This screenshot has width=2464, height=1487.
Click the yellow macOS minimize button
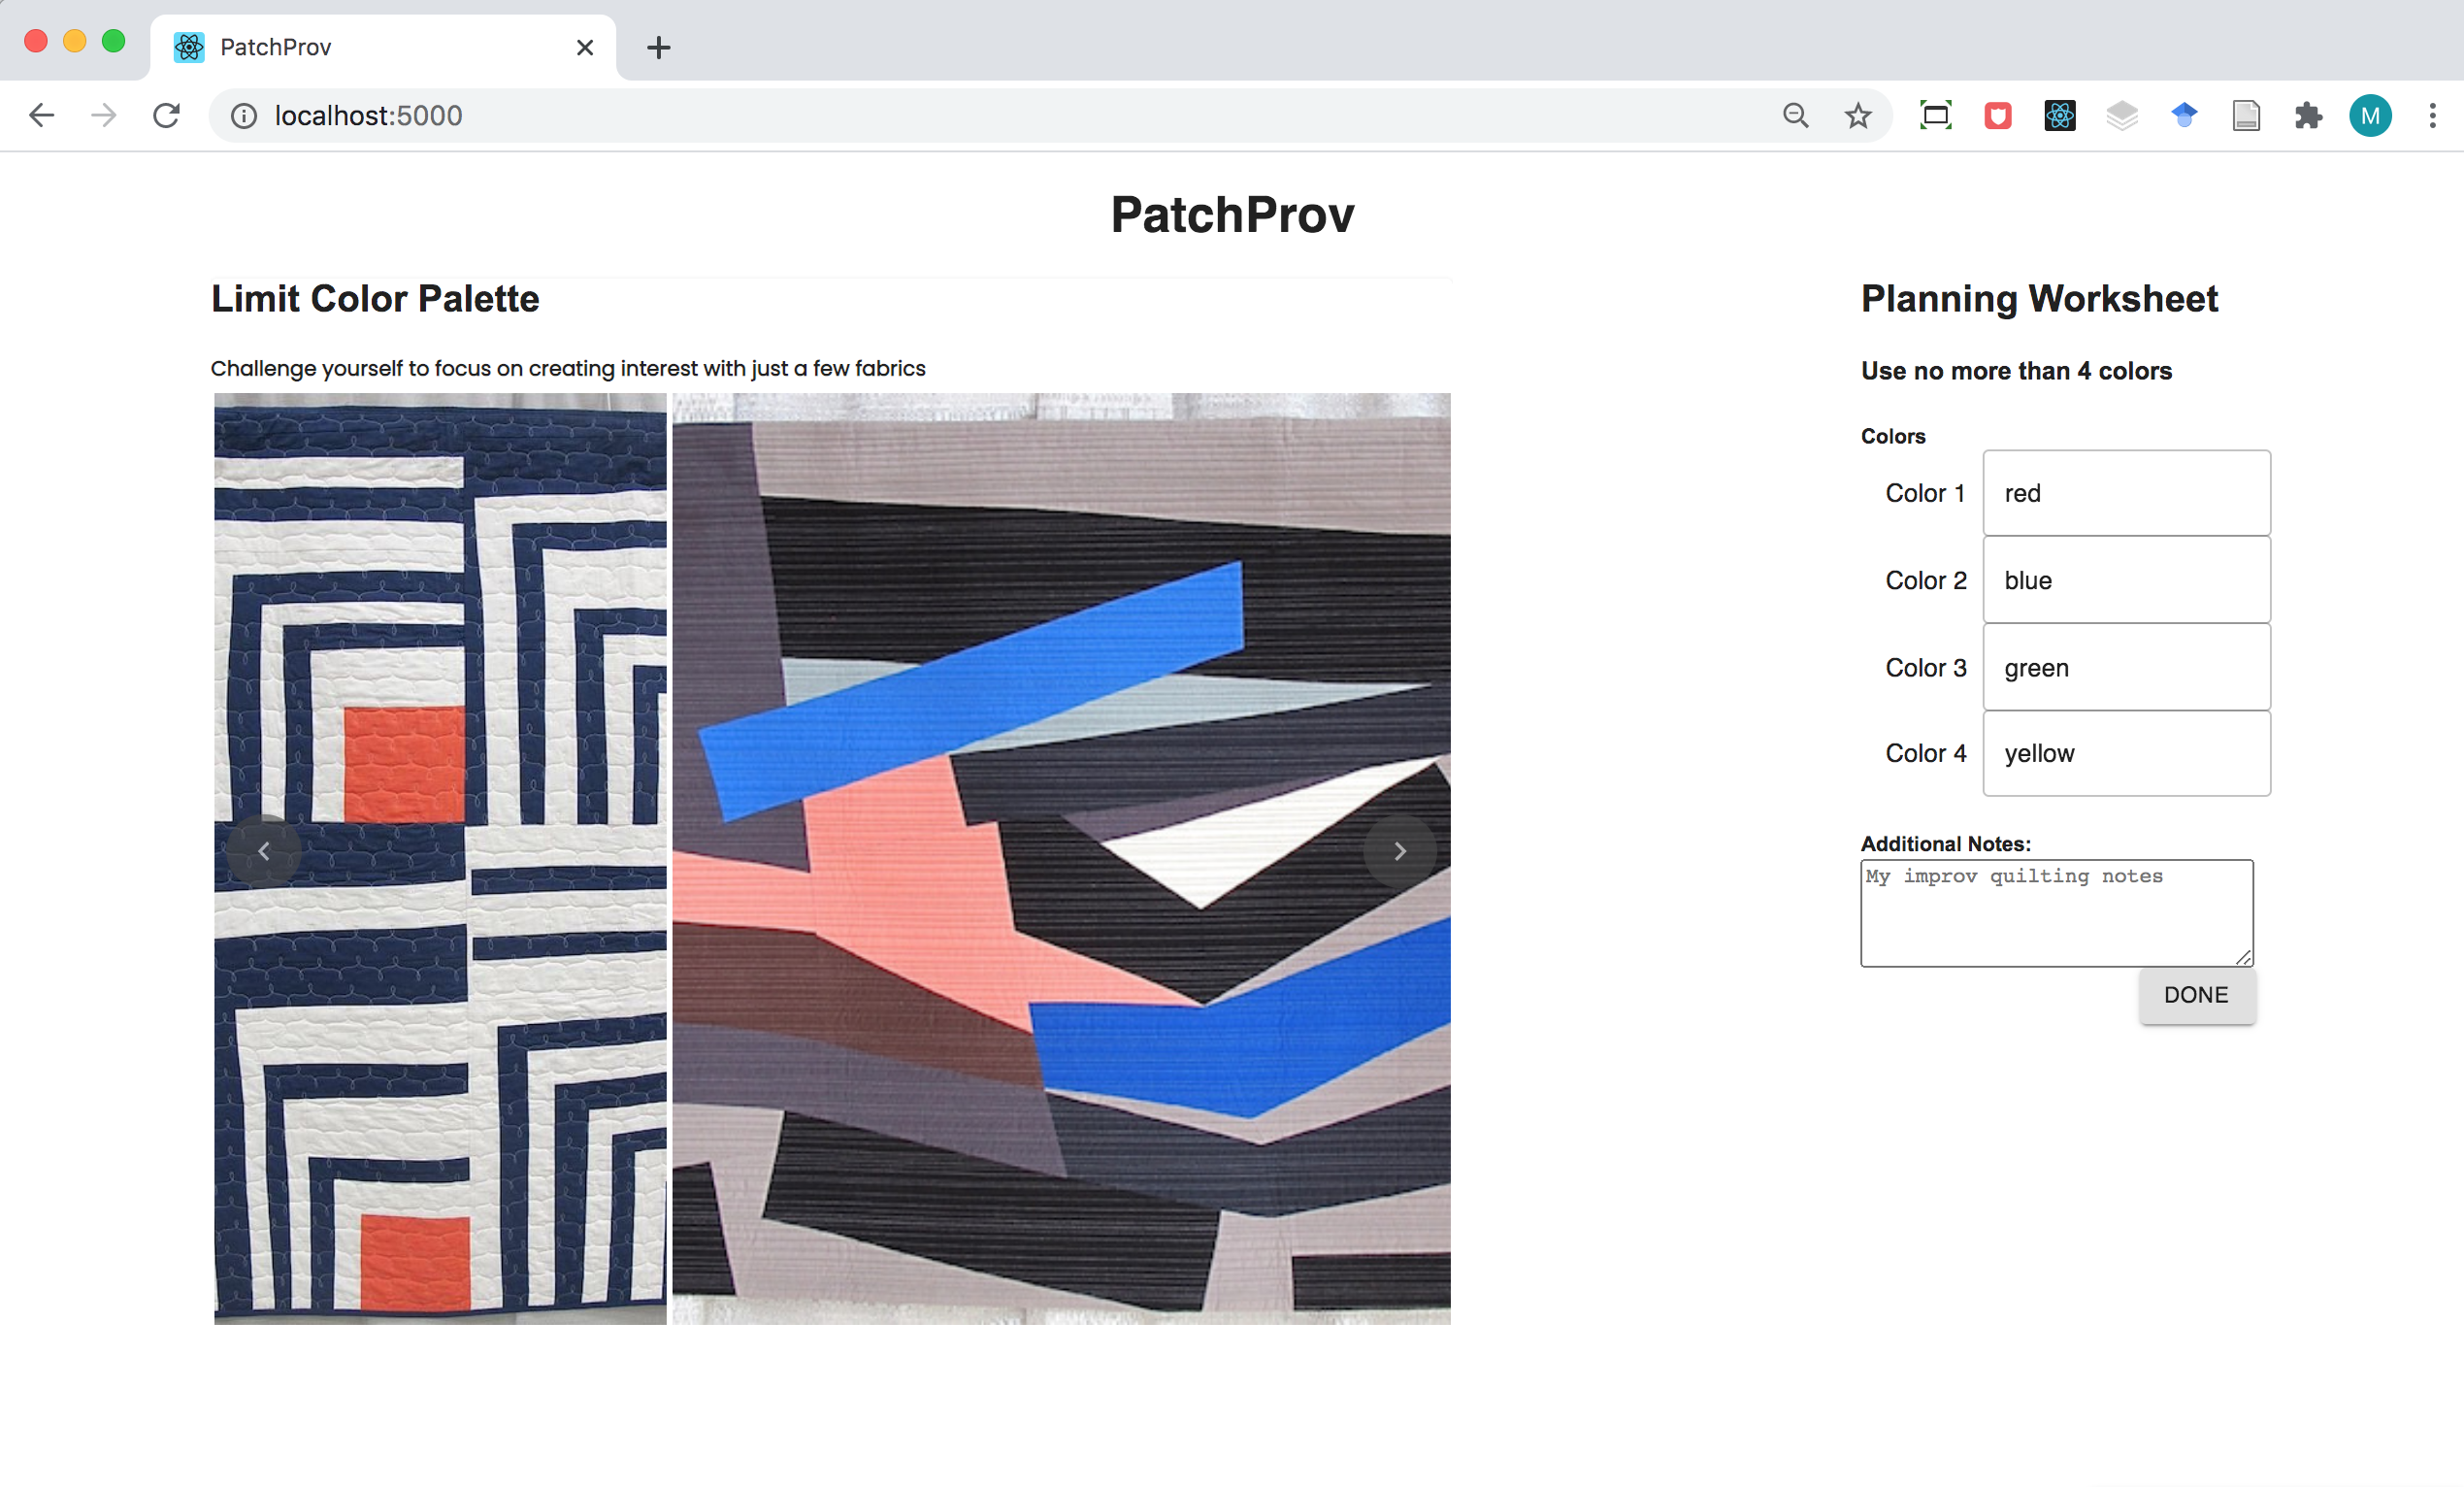pos(75,41)
